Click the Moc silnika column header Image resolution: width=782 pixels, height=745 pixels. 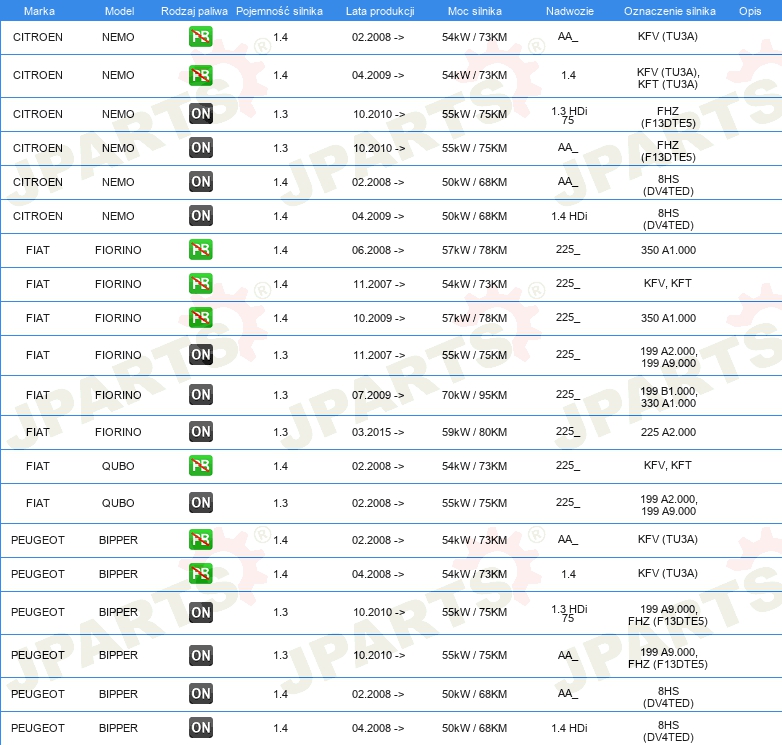coord(474,11)
